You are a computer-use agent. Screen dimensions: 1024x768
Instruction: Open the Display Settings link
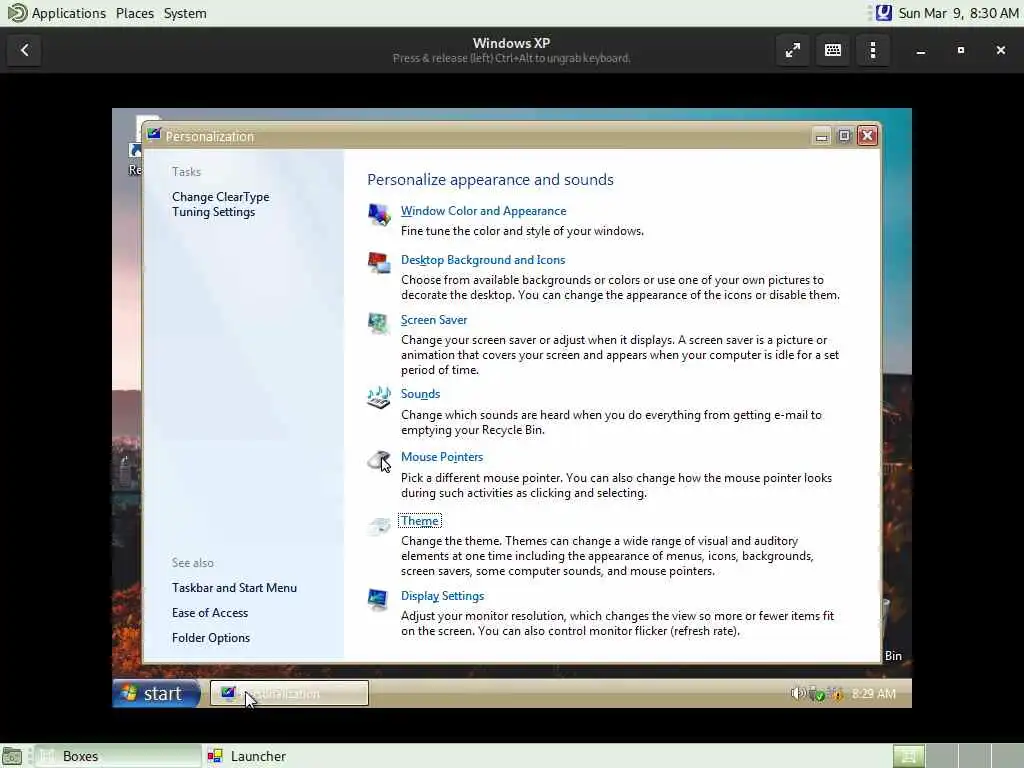(442, 596)
